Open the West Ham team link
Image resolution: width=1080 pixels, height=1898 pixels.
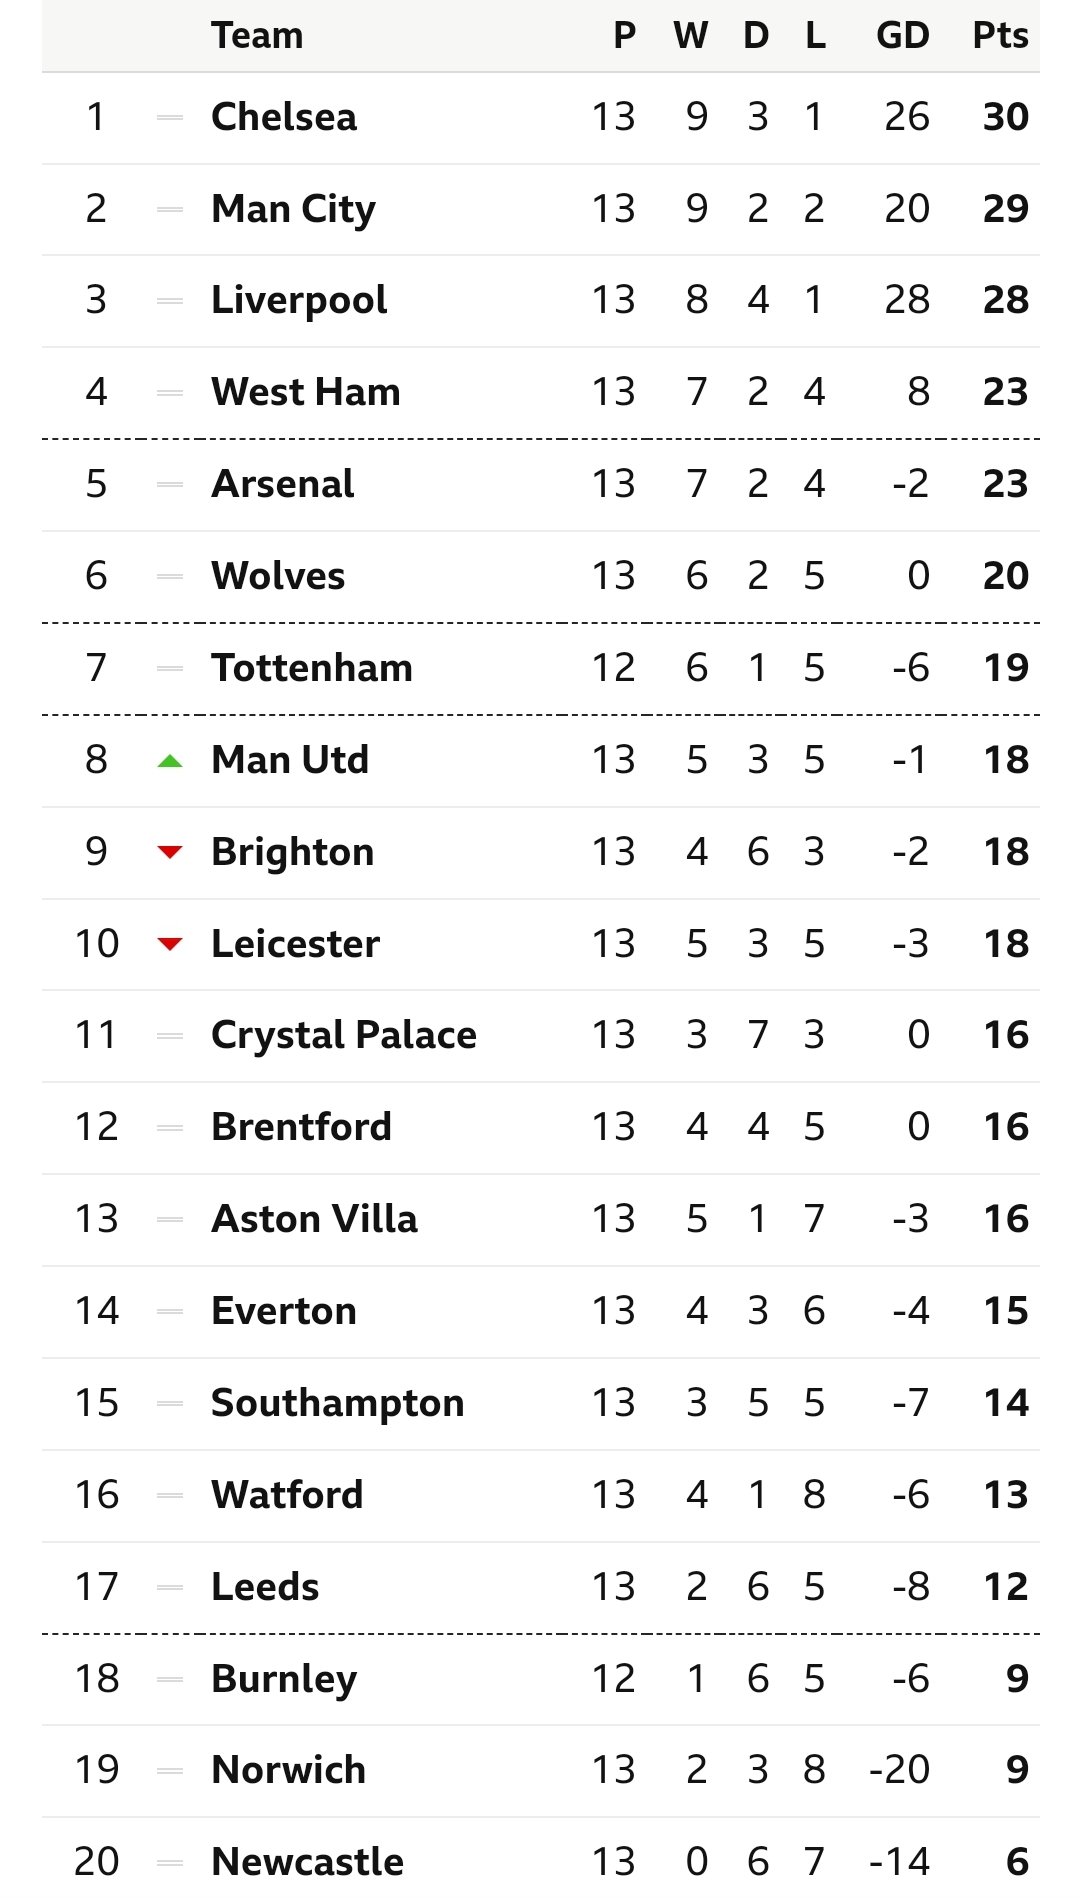306,392
